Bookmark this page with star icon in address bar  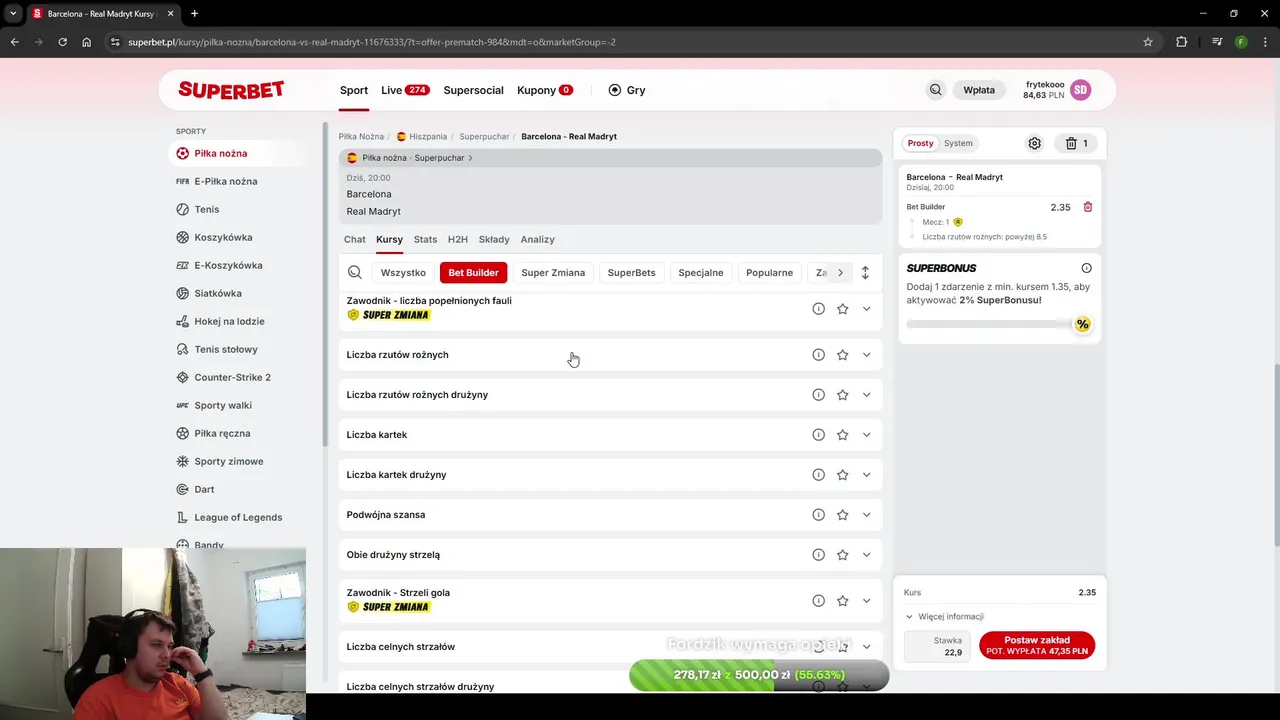click(x=1148, y=42)
